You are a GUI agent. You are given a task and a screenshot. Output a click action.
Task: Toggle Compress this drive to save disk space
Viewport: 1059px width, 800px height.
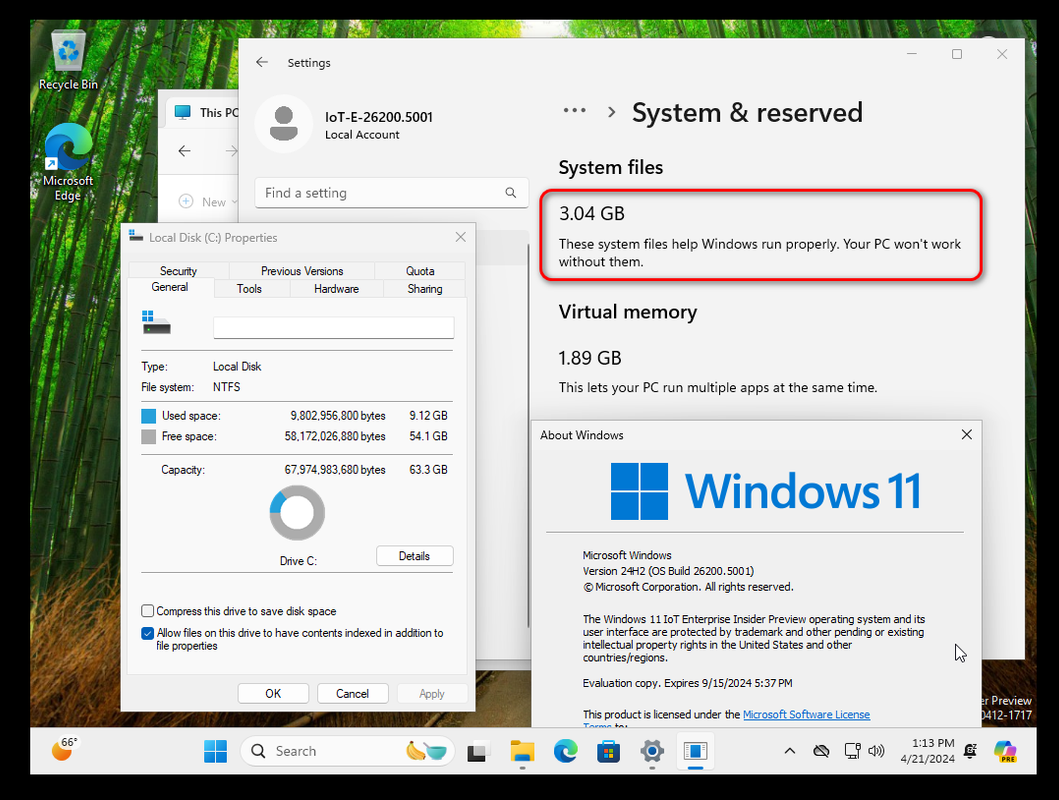coord(147,611)
